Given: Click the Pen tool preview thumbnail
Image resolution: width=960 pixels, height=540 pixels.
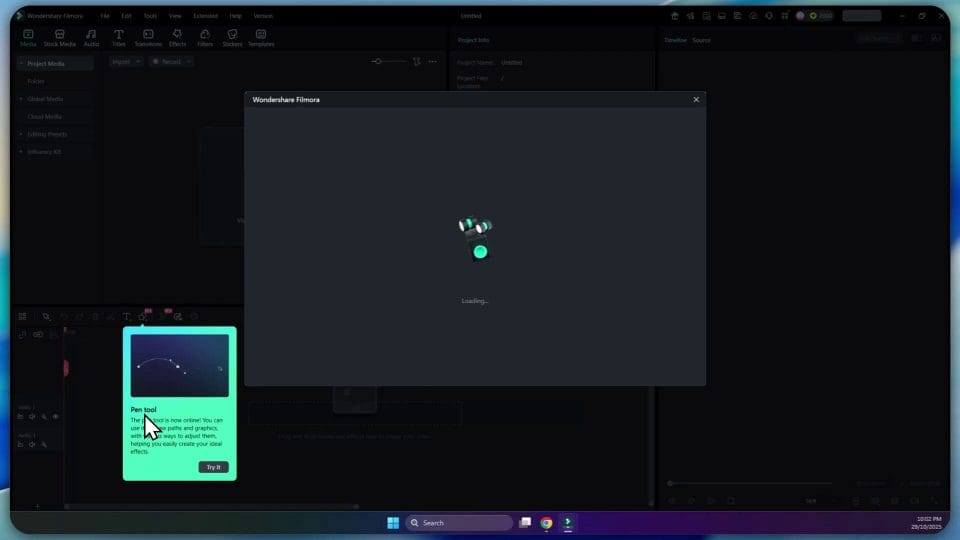Looking at the screenshot, I should (179, 366).
